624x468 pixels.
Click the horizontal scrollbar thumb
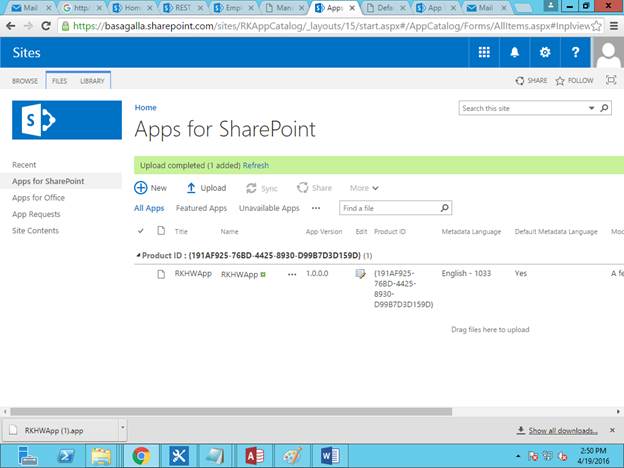231,411
